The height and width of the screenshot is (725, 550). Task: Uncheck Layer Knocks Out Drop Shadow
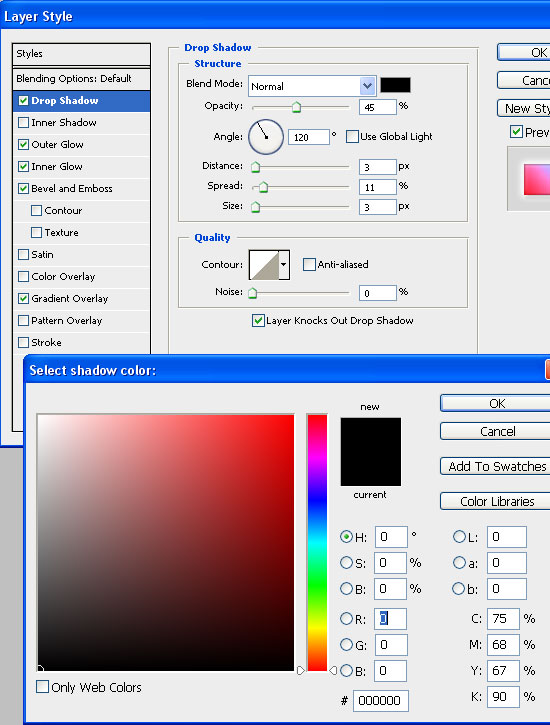tap(258, 320)
